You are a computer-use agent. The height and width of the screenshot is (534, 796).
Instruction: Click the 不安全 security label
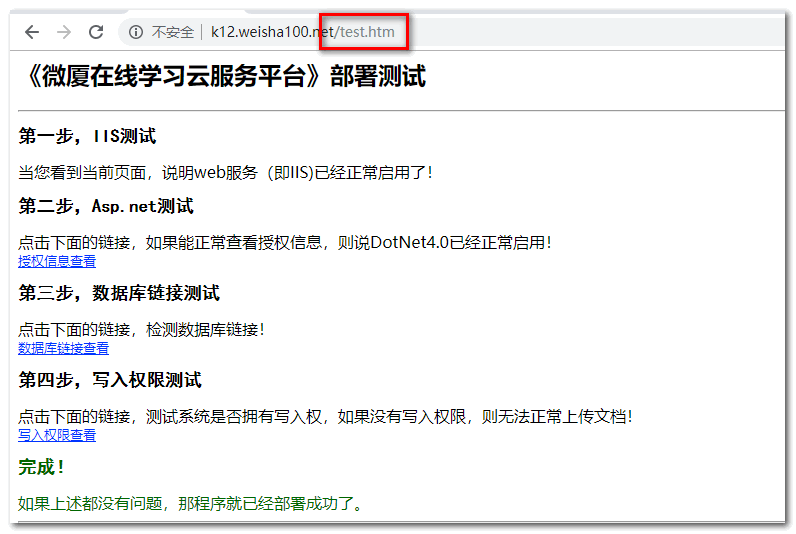point(173,32)
